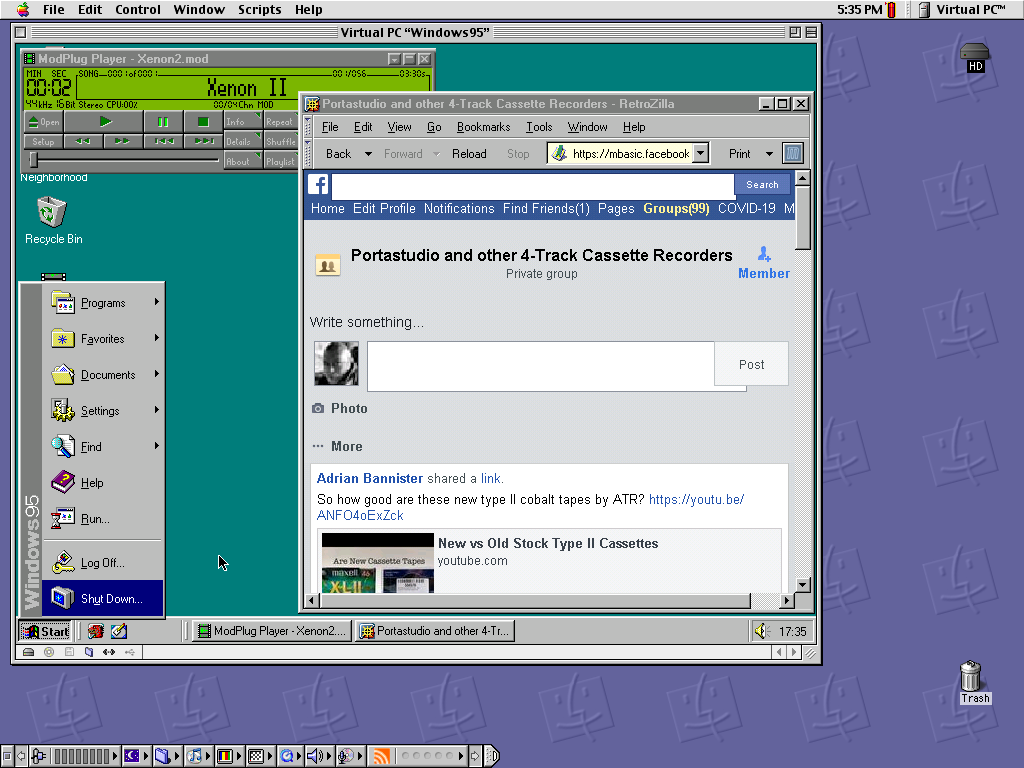Open RetroZilla Go menu

coord(434,127)
